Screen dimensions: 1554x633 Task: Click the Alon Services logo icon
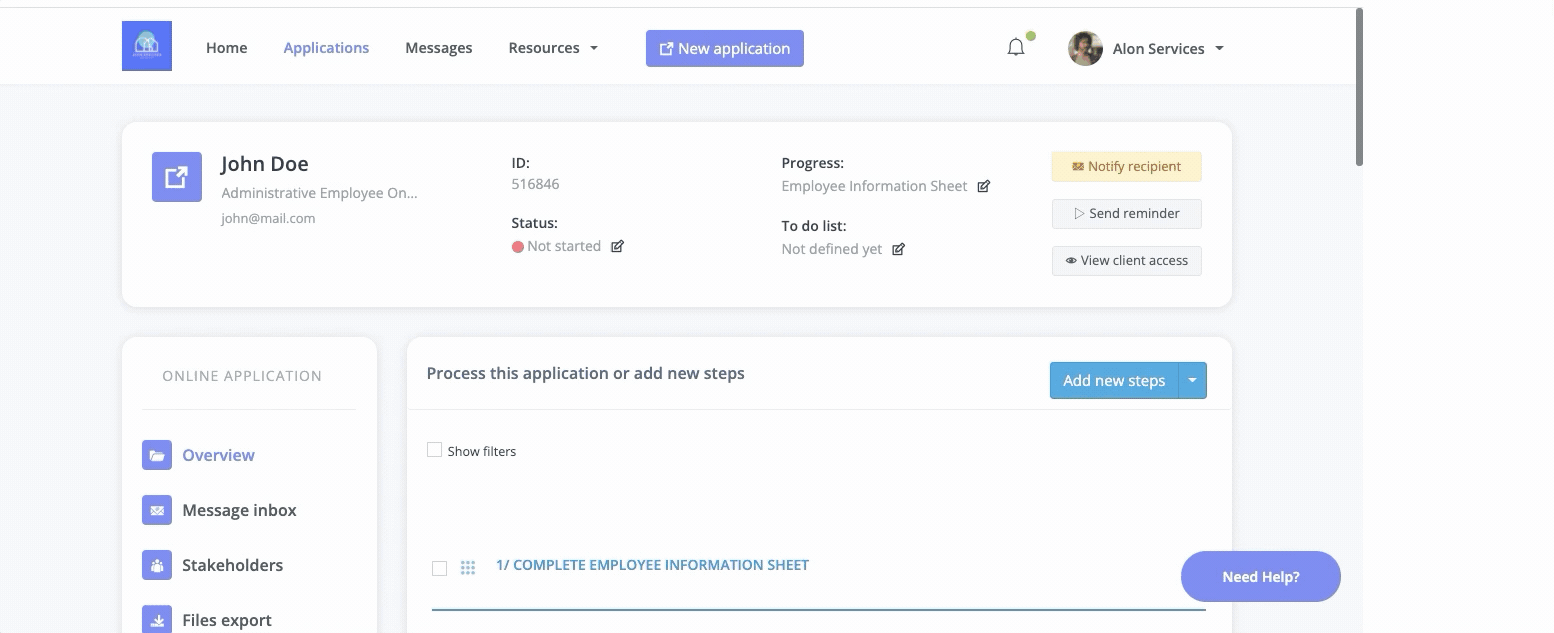(147, 46)
